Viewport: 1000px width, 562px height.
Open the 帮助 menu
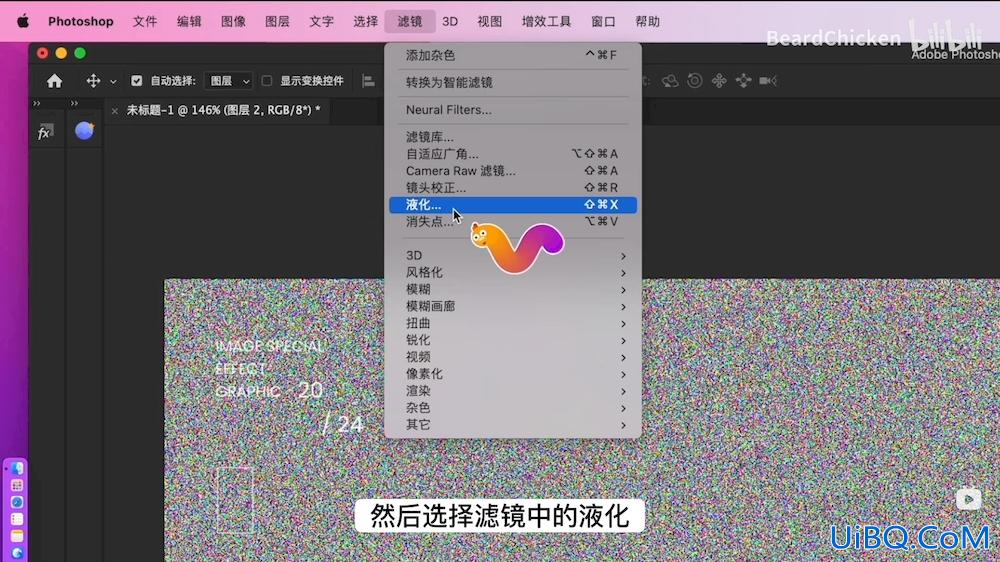(x=647, y=21)
